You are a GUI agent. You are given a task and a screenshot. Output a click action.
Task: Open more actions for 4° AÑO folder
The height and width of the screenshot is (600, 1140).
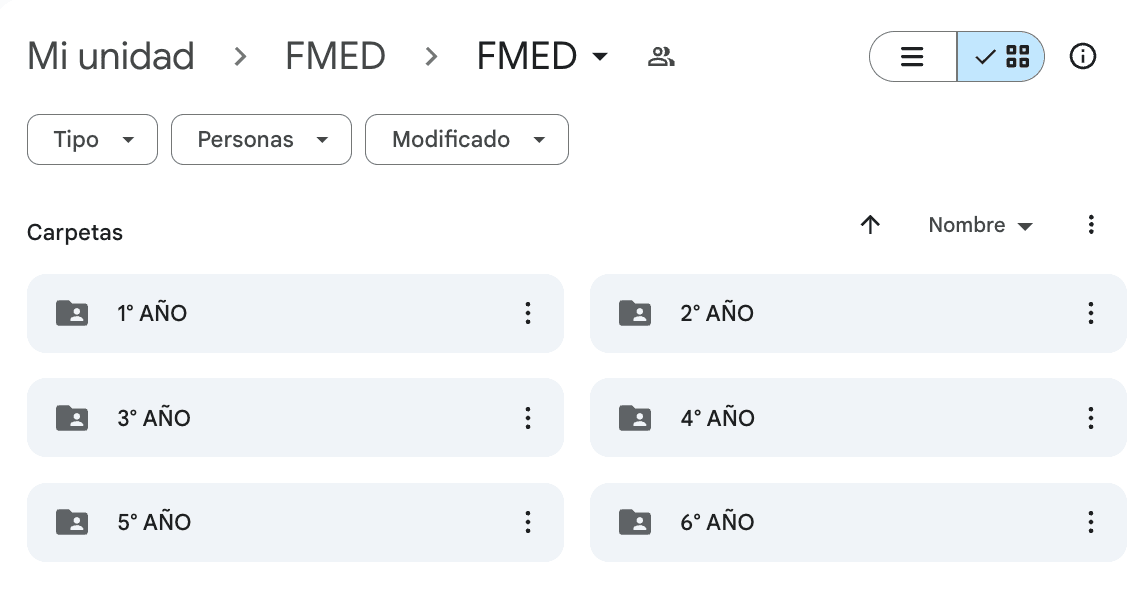1091,418
